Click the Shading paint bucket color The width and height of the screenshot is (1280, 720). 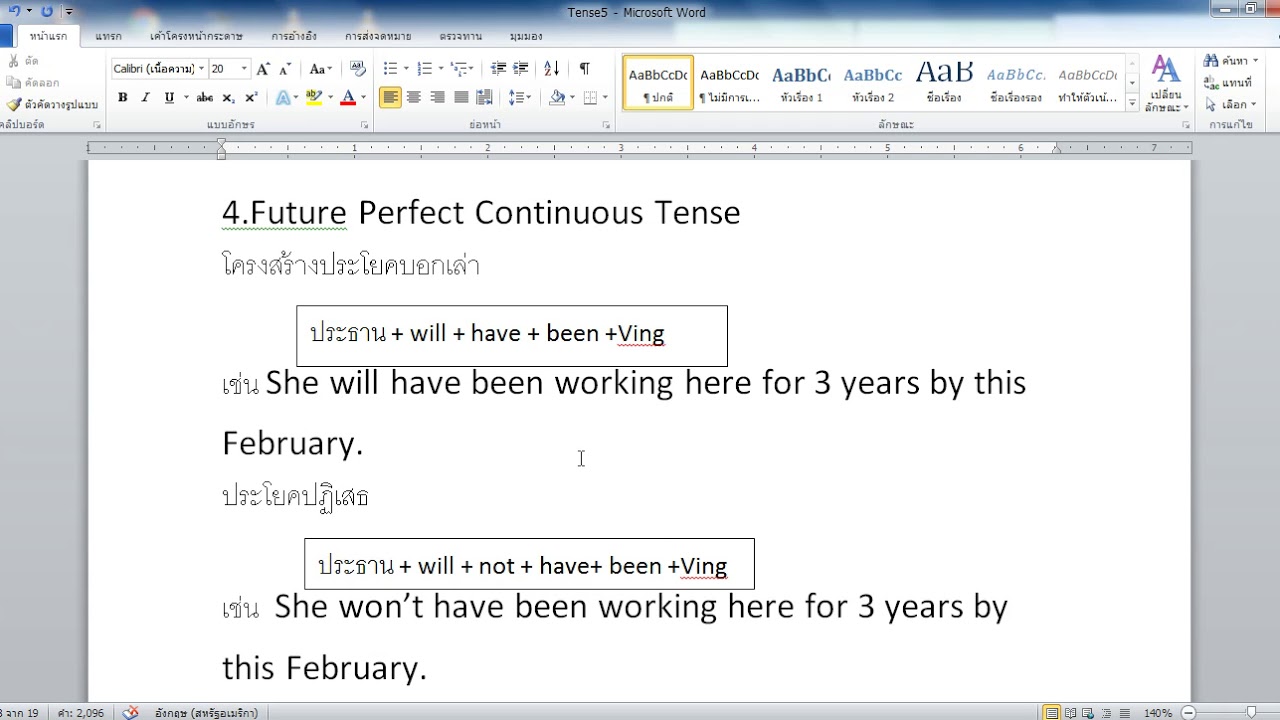[557, 97]
